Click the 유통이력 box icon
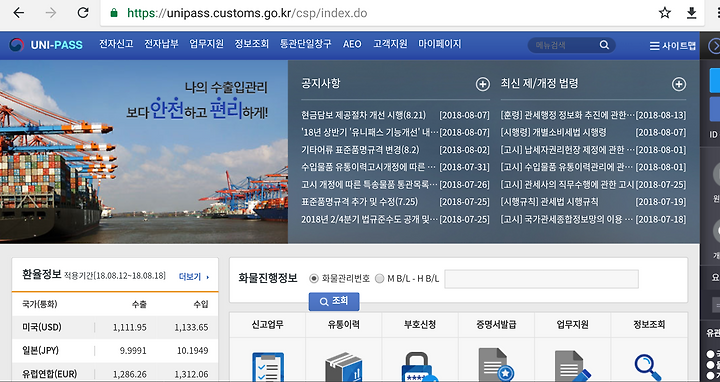720x382 pixels. 344,366
